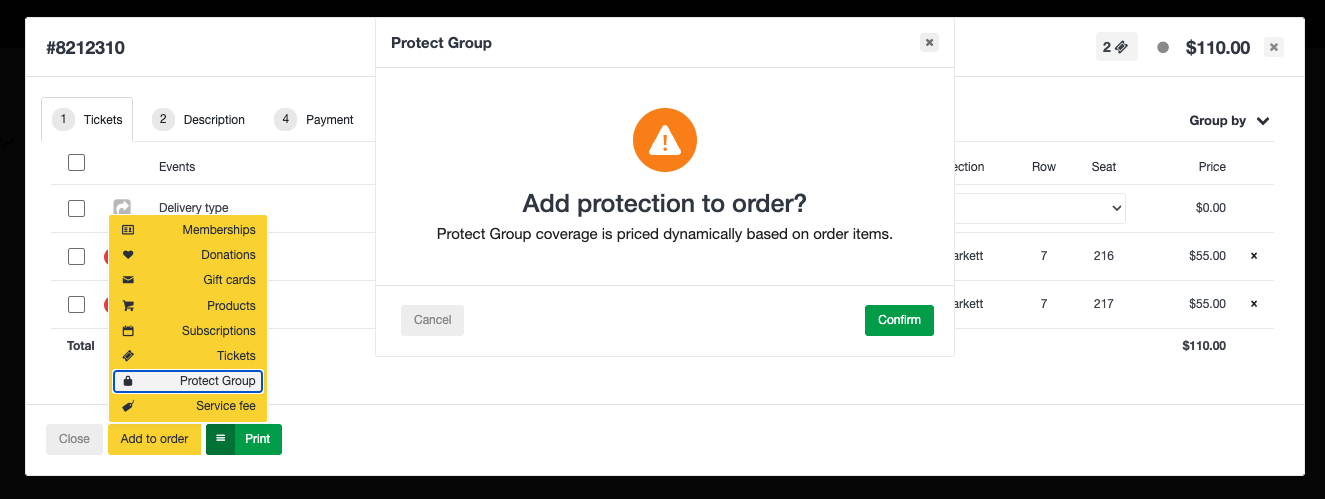Image resolution: width=1325 pixels, height=499 pixels.
Task: Expand the Group by dropdown
Action: point(1229,121)
